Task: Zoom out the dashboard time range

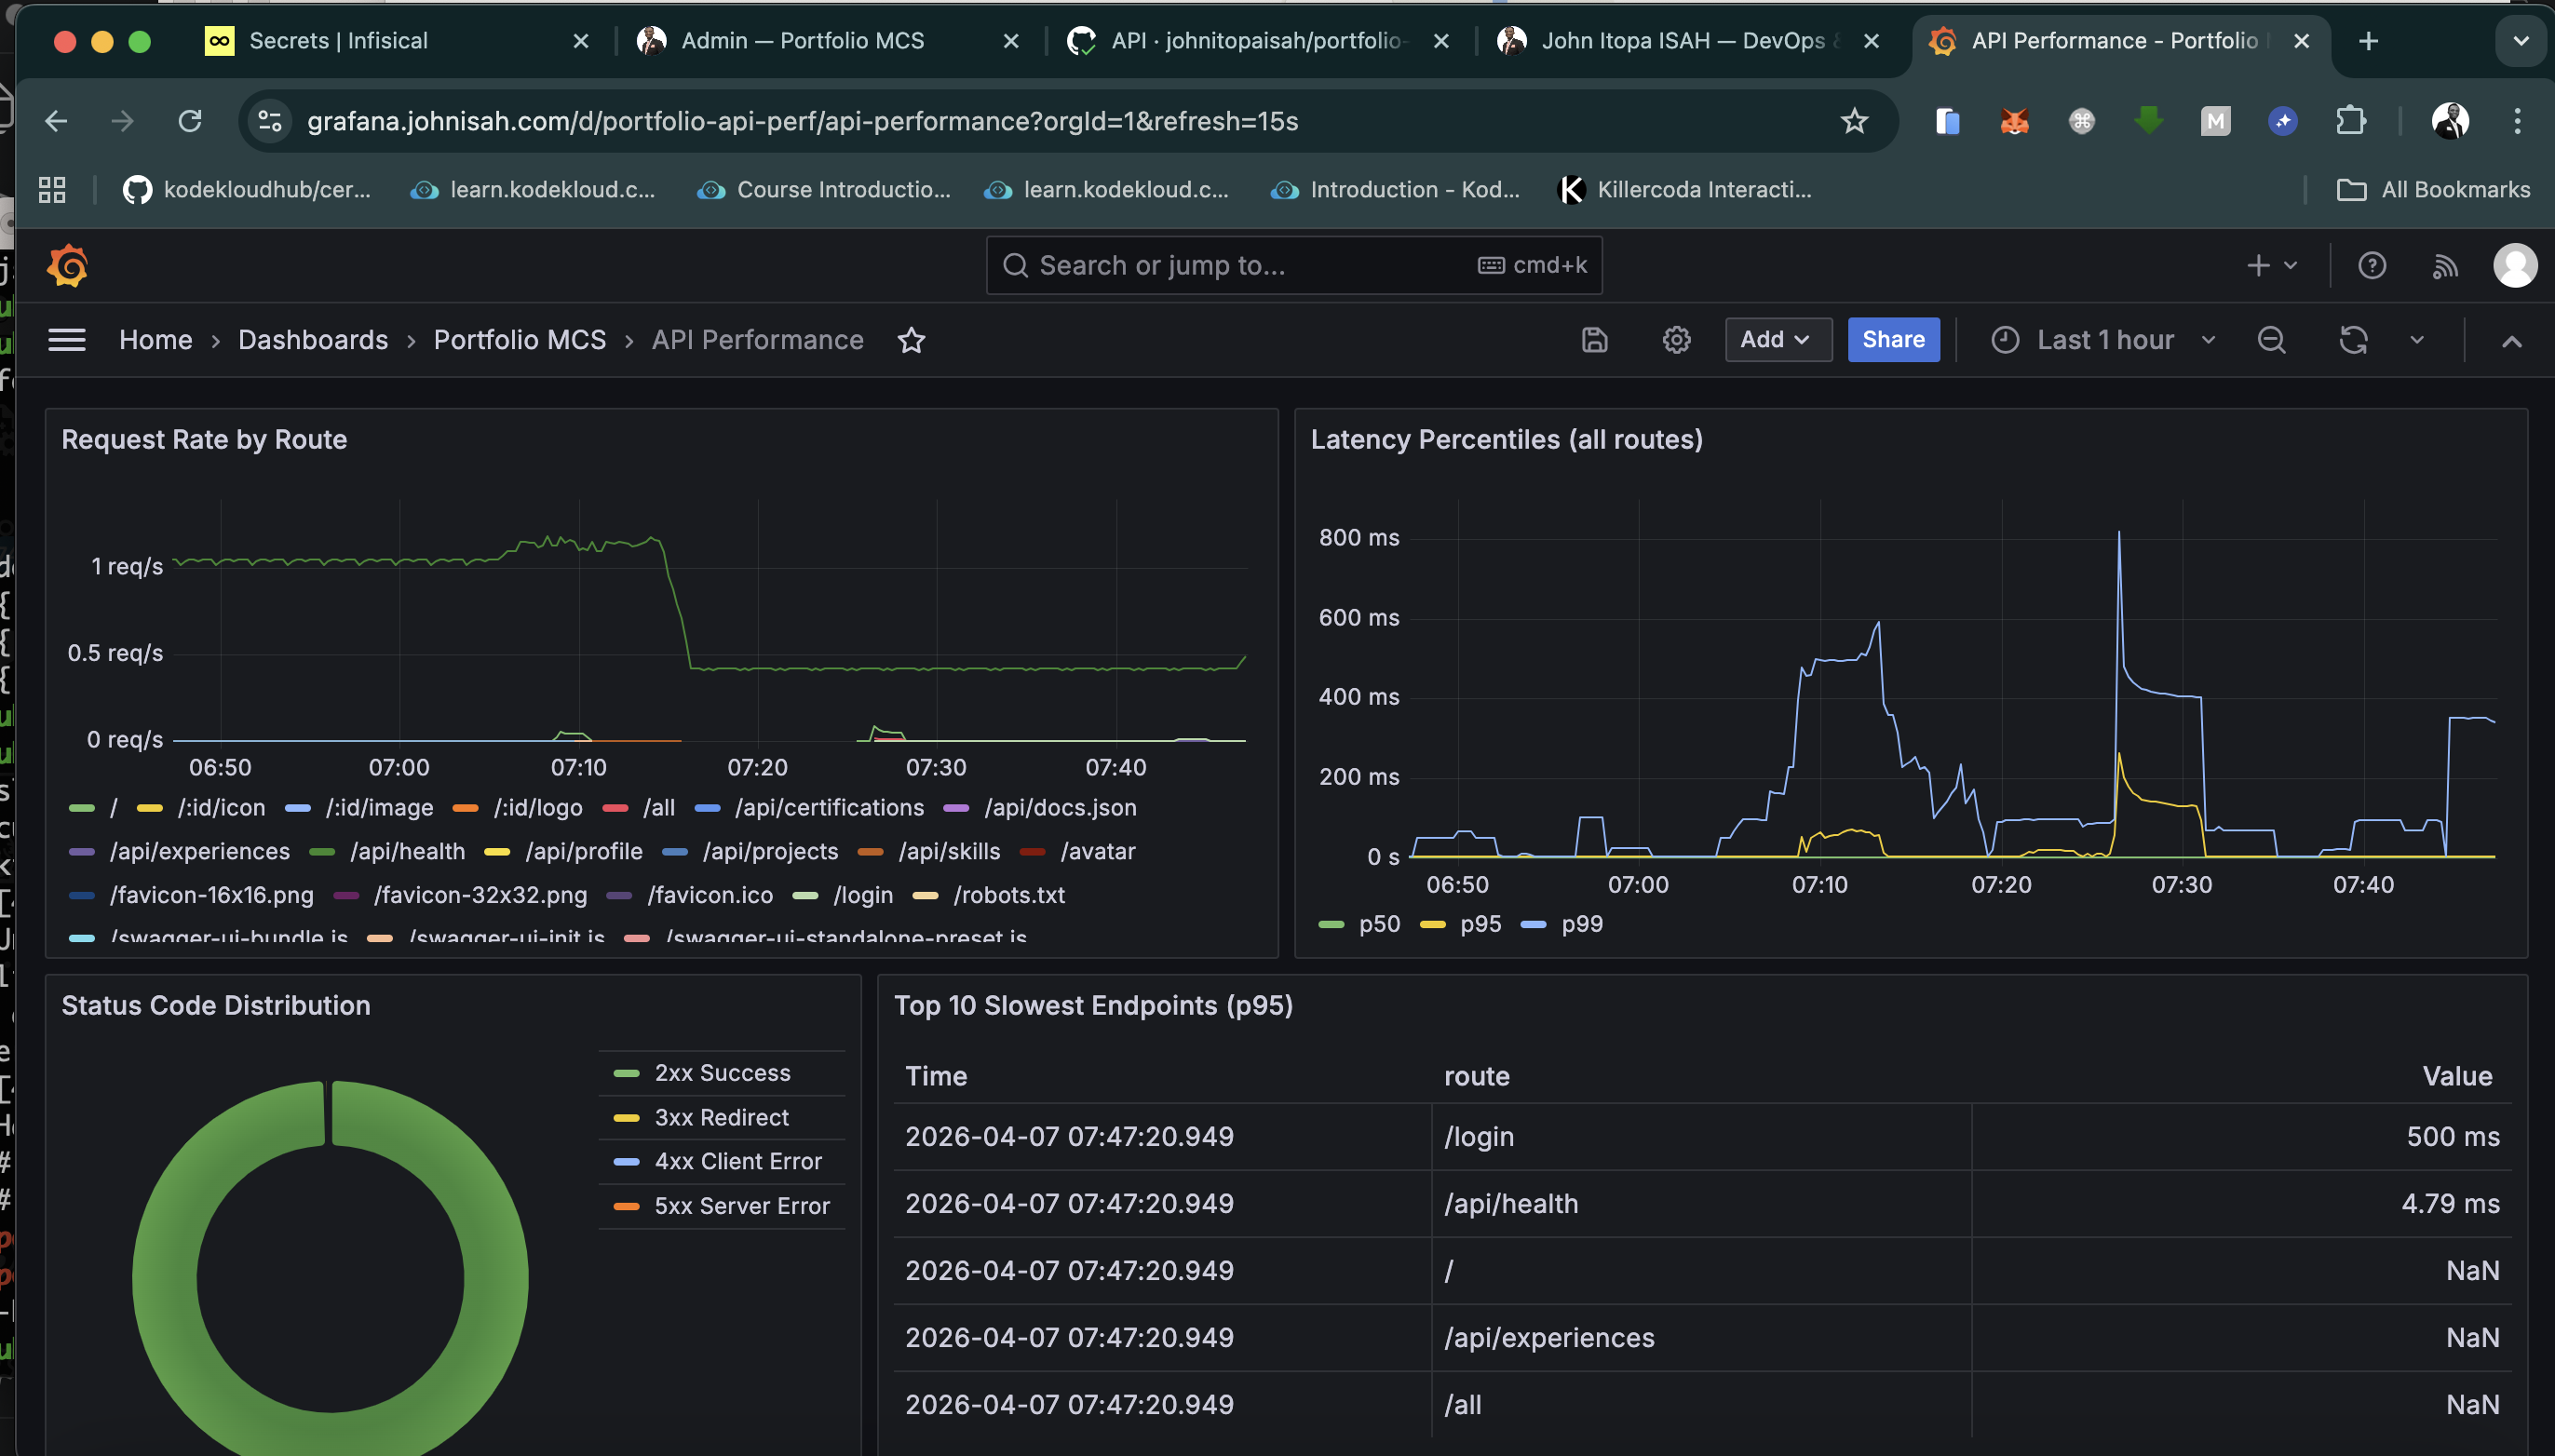Action: point(2271,340)
